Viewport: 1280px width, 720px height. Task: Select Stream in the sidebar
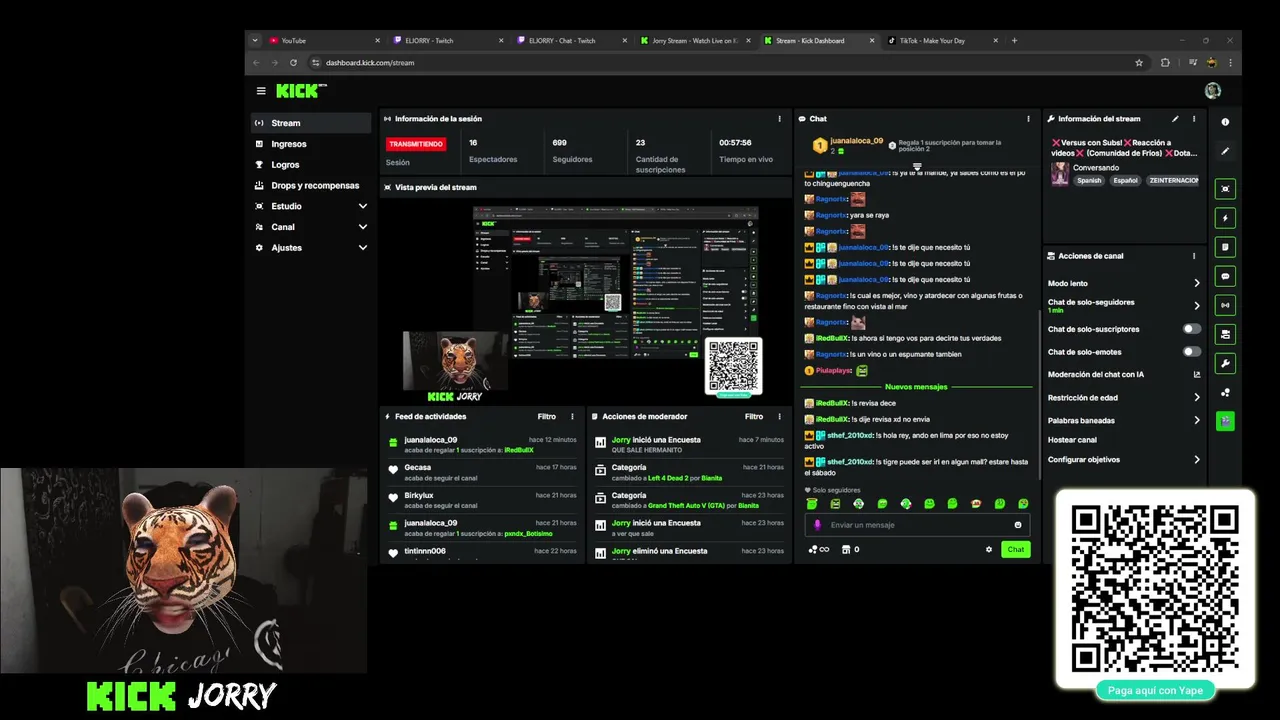(x=311, y=123)
